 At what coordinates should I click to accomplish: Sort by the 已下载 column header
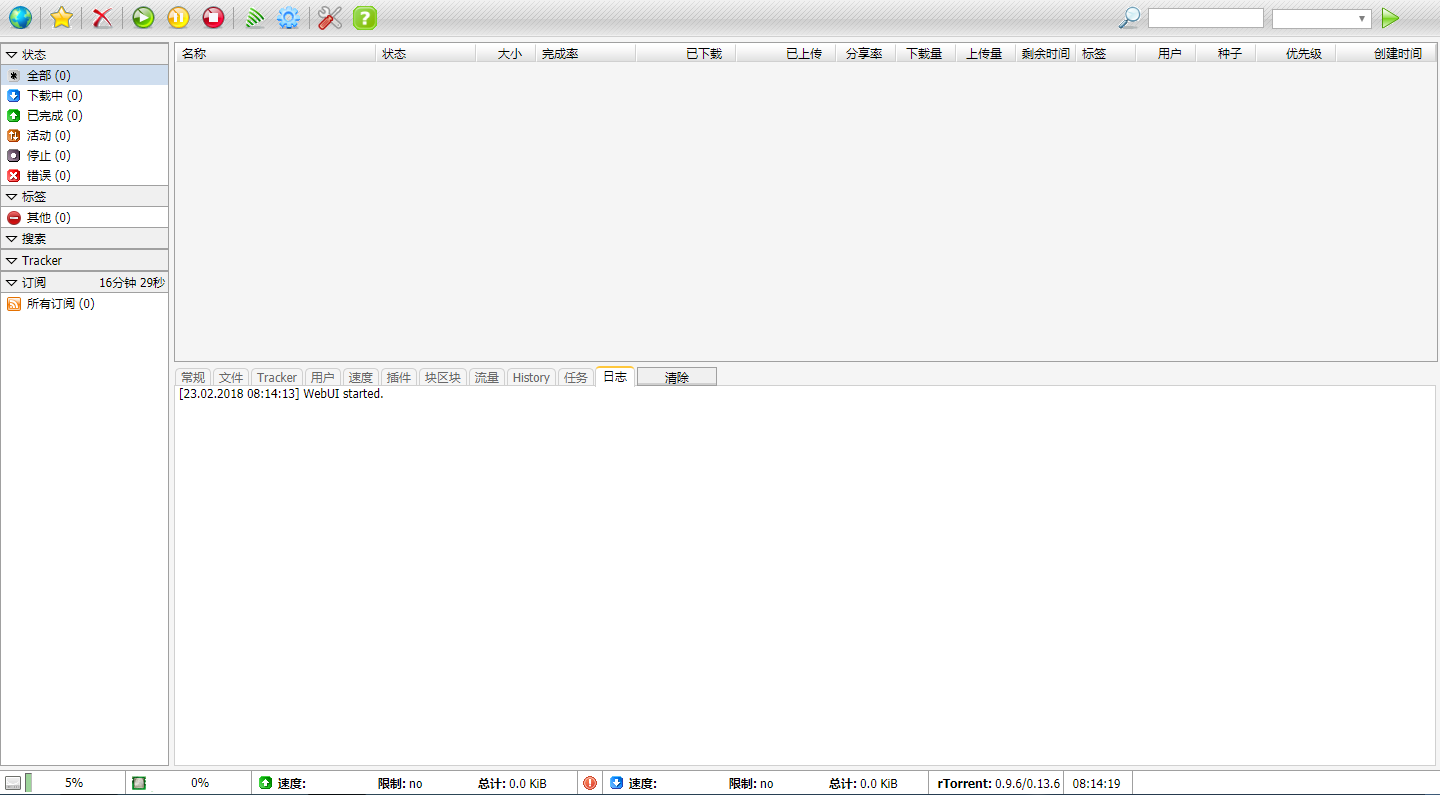[686, 54]
